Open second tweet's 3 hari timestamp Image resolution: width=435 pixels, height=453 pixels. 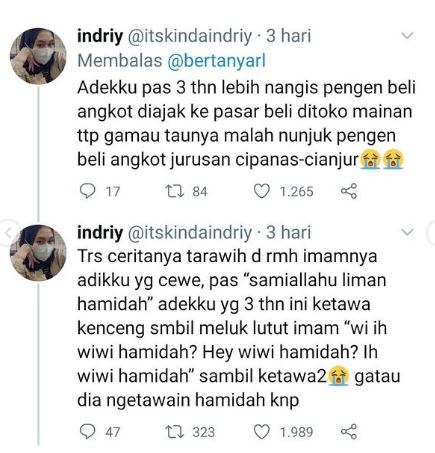pos(288,232)
